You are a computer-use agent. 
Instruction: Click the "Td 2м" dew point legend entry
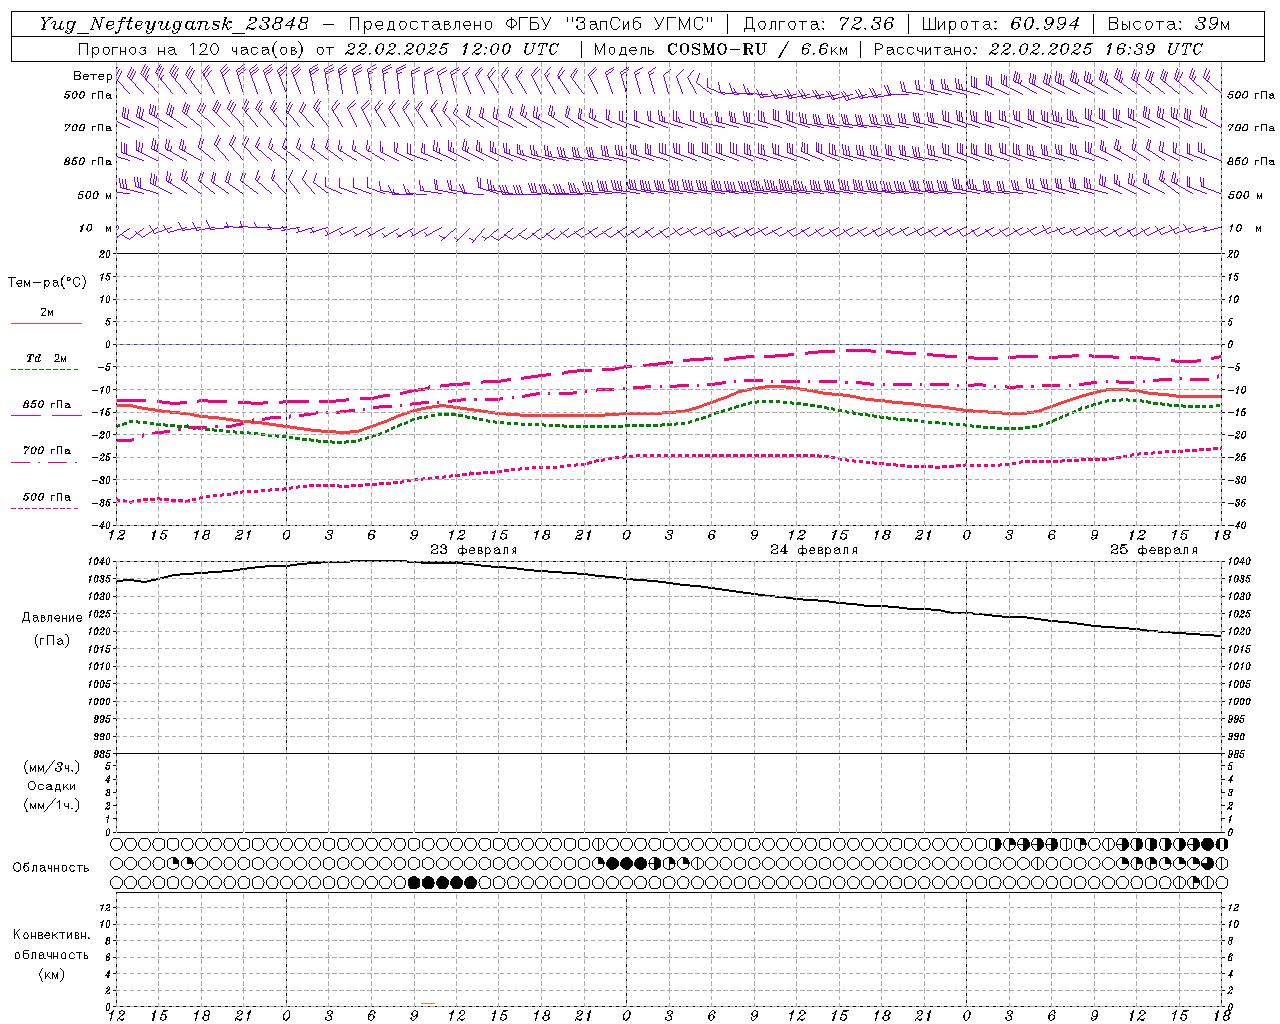coord(46,358)
